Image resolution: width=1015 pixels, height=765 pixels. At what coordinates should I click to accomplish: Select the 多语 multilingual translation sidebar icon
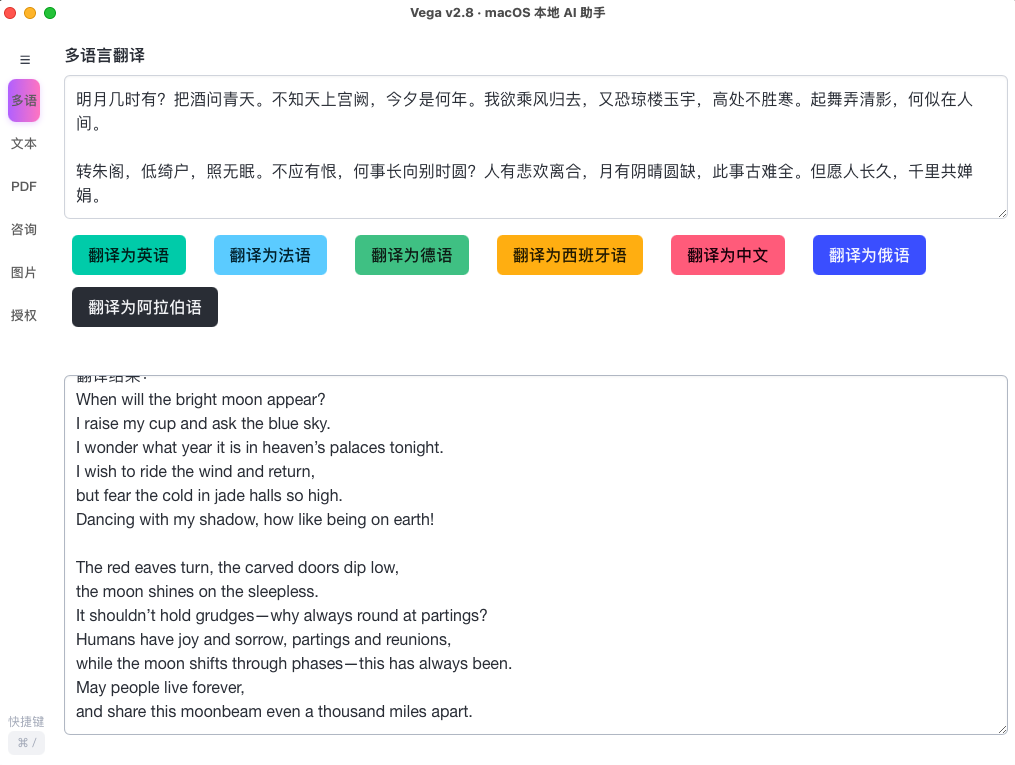click(23, 100)
